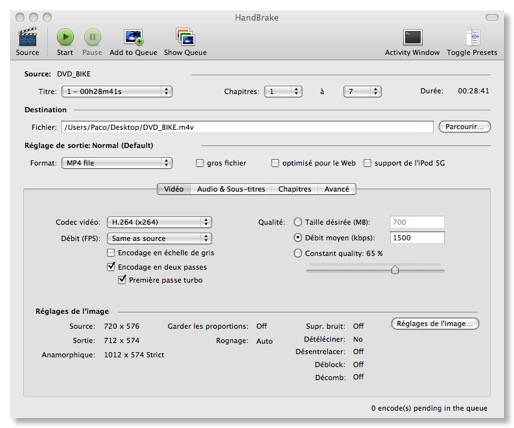Click the constant quality slider handle

pyautogui.click(x=395, y=269)
